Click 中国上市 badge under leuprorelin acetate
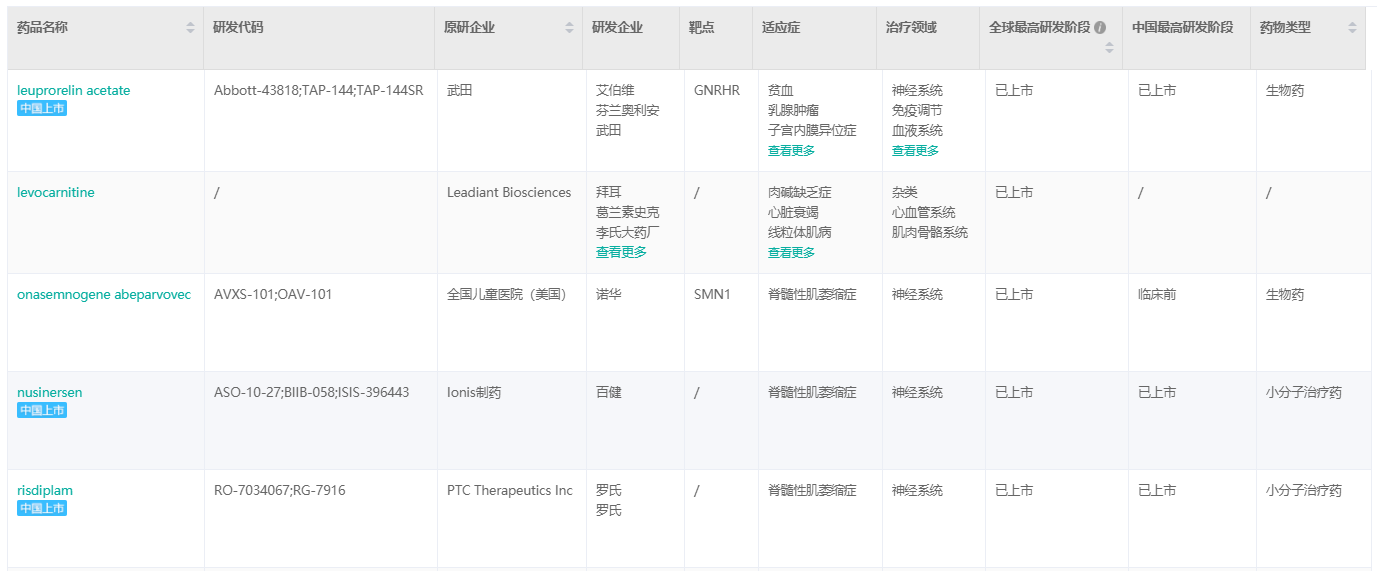This screenshot has height=571, width=1377. point(42,108)
